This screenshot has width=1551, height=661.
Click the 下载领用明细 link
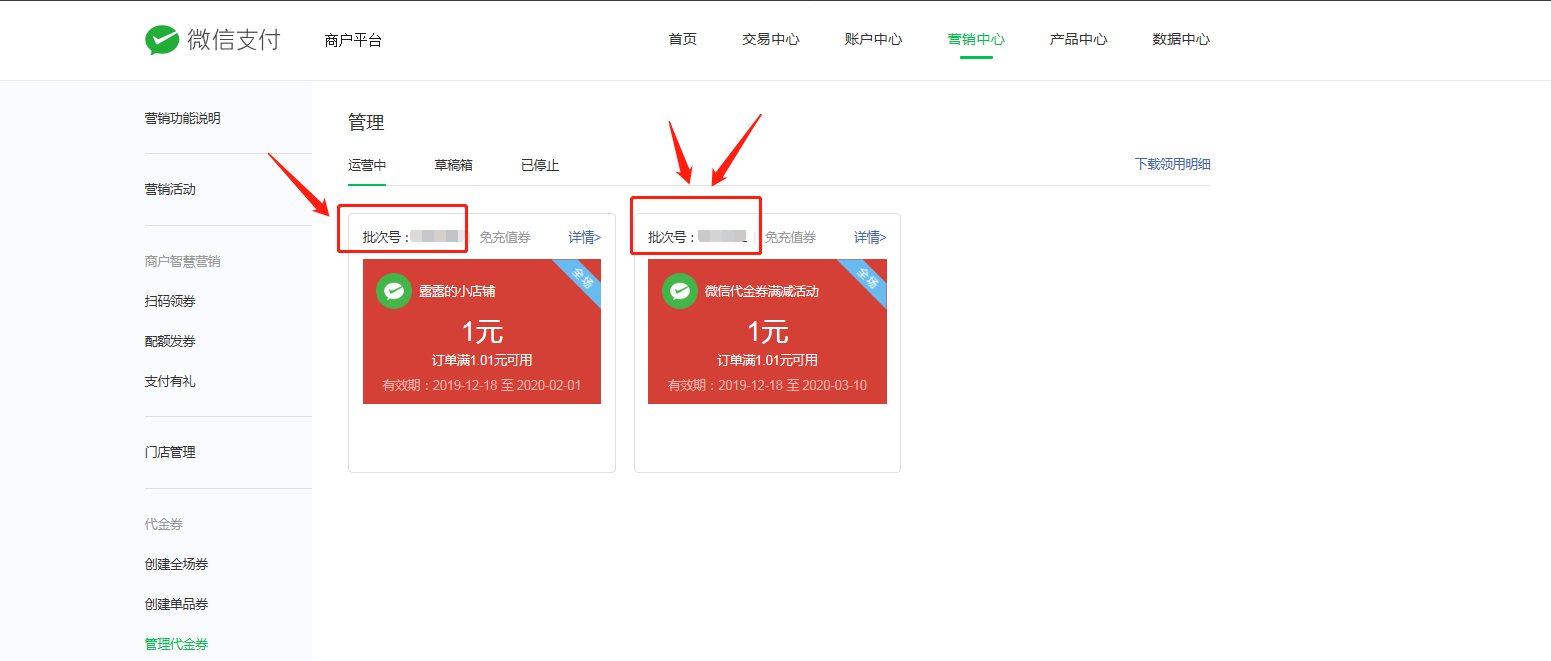click(1172, 164)
